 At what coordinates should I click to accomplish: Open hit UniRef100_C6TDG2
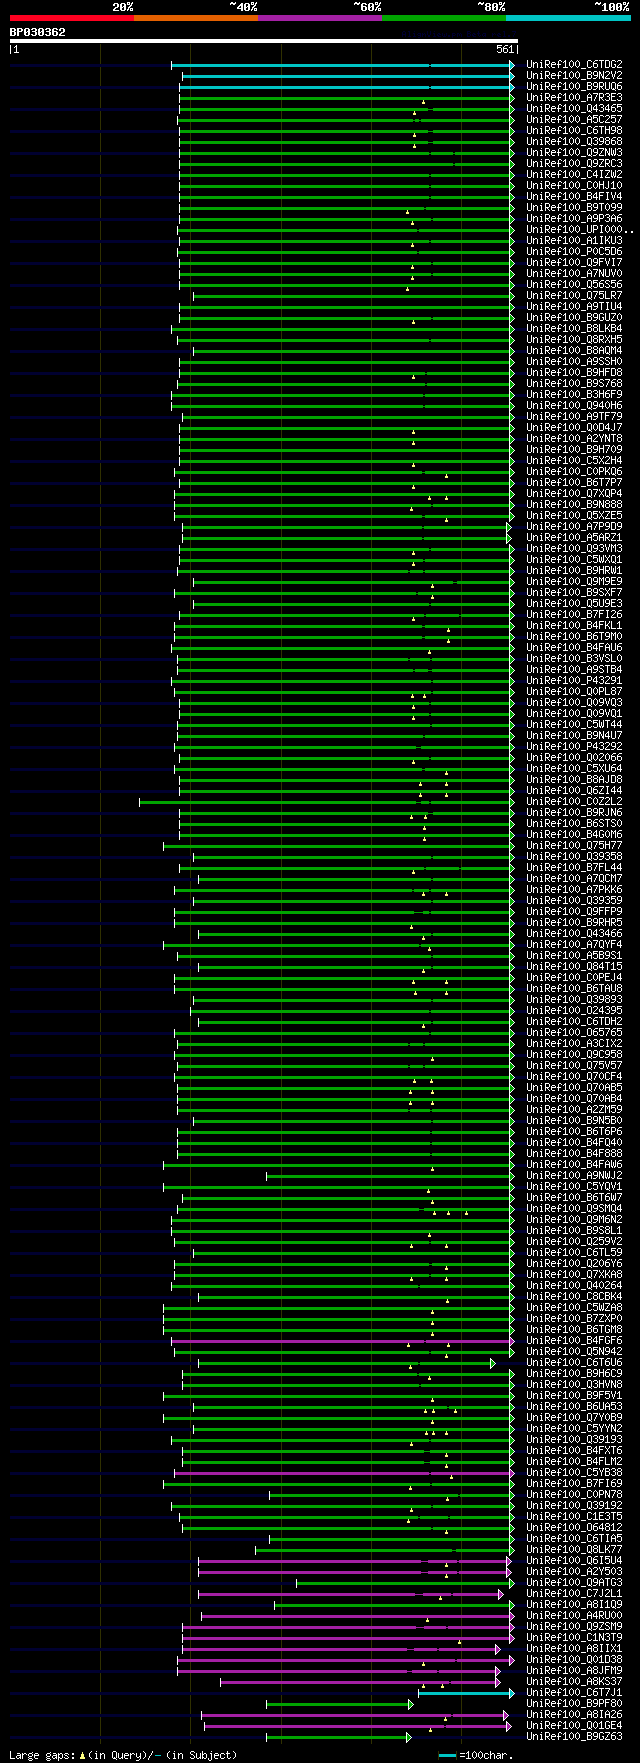click(x=574, y=64)
